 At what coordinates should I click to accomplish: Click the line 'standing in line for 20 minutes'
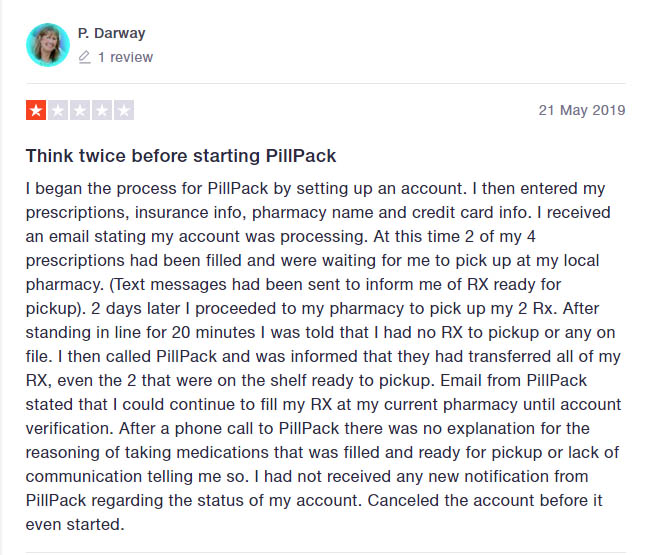320,332
